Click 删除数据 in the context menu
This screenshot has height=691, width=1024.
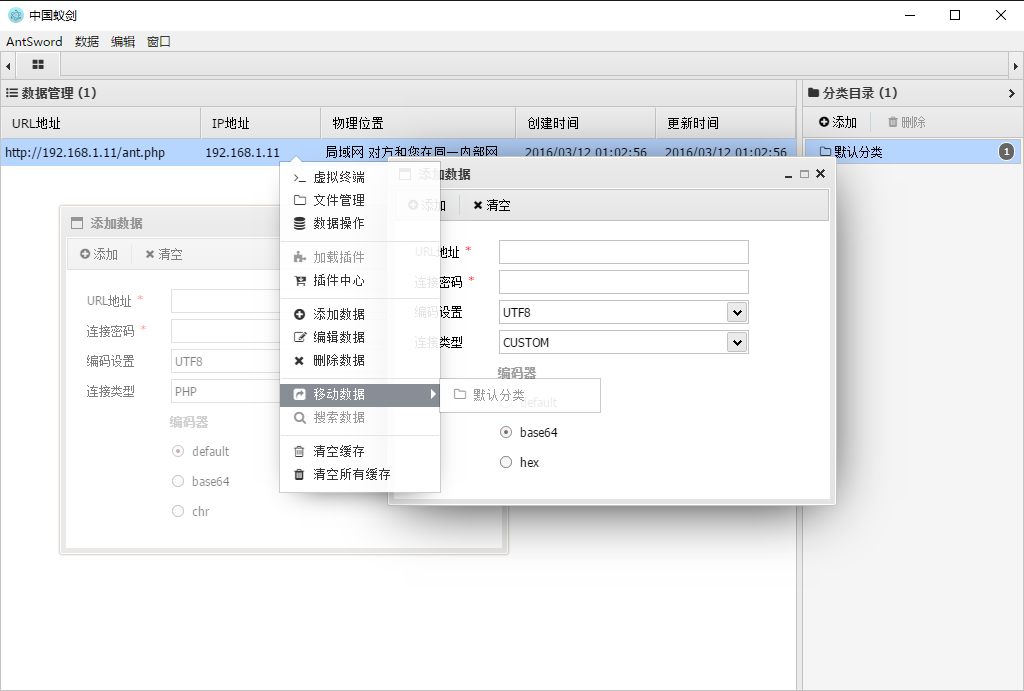359,361
